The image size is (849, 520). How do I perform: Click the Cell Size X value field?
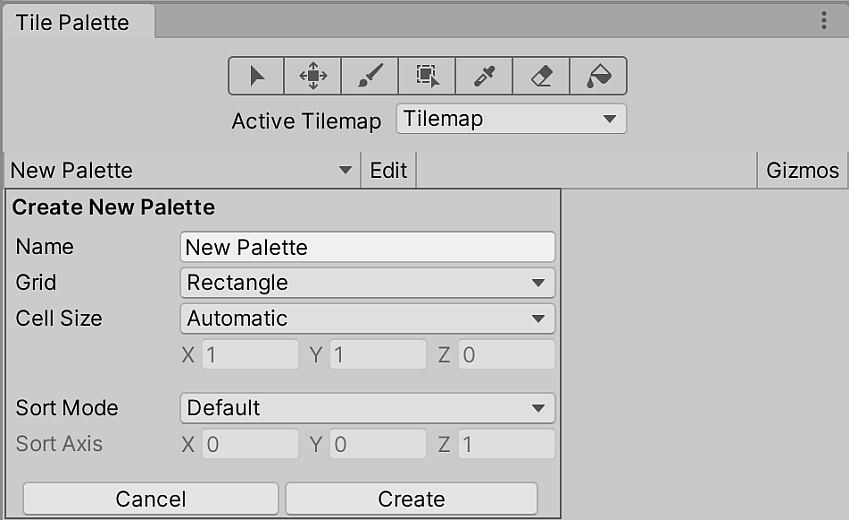tap(250, 355)
